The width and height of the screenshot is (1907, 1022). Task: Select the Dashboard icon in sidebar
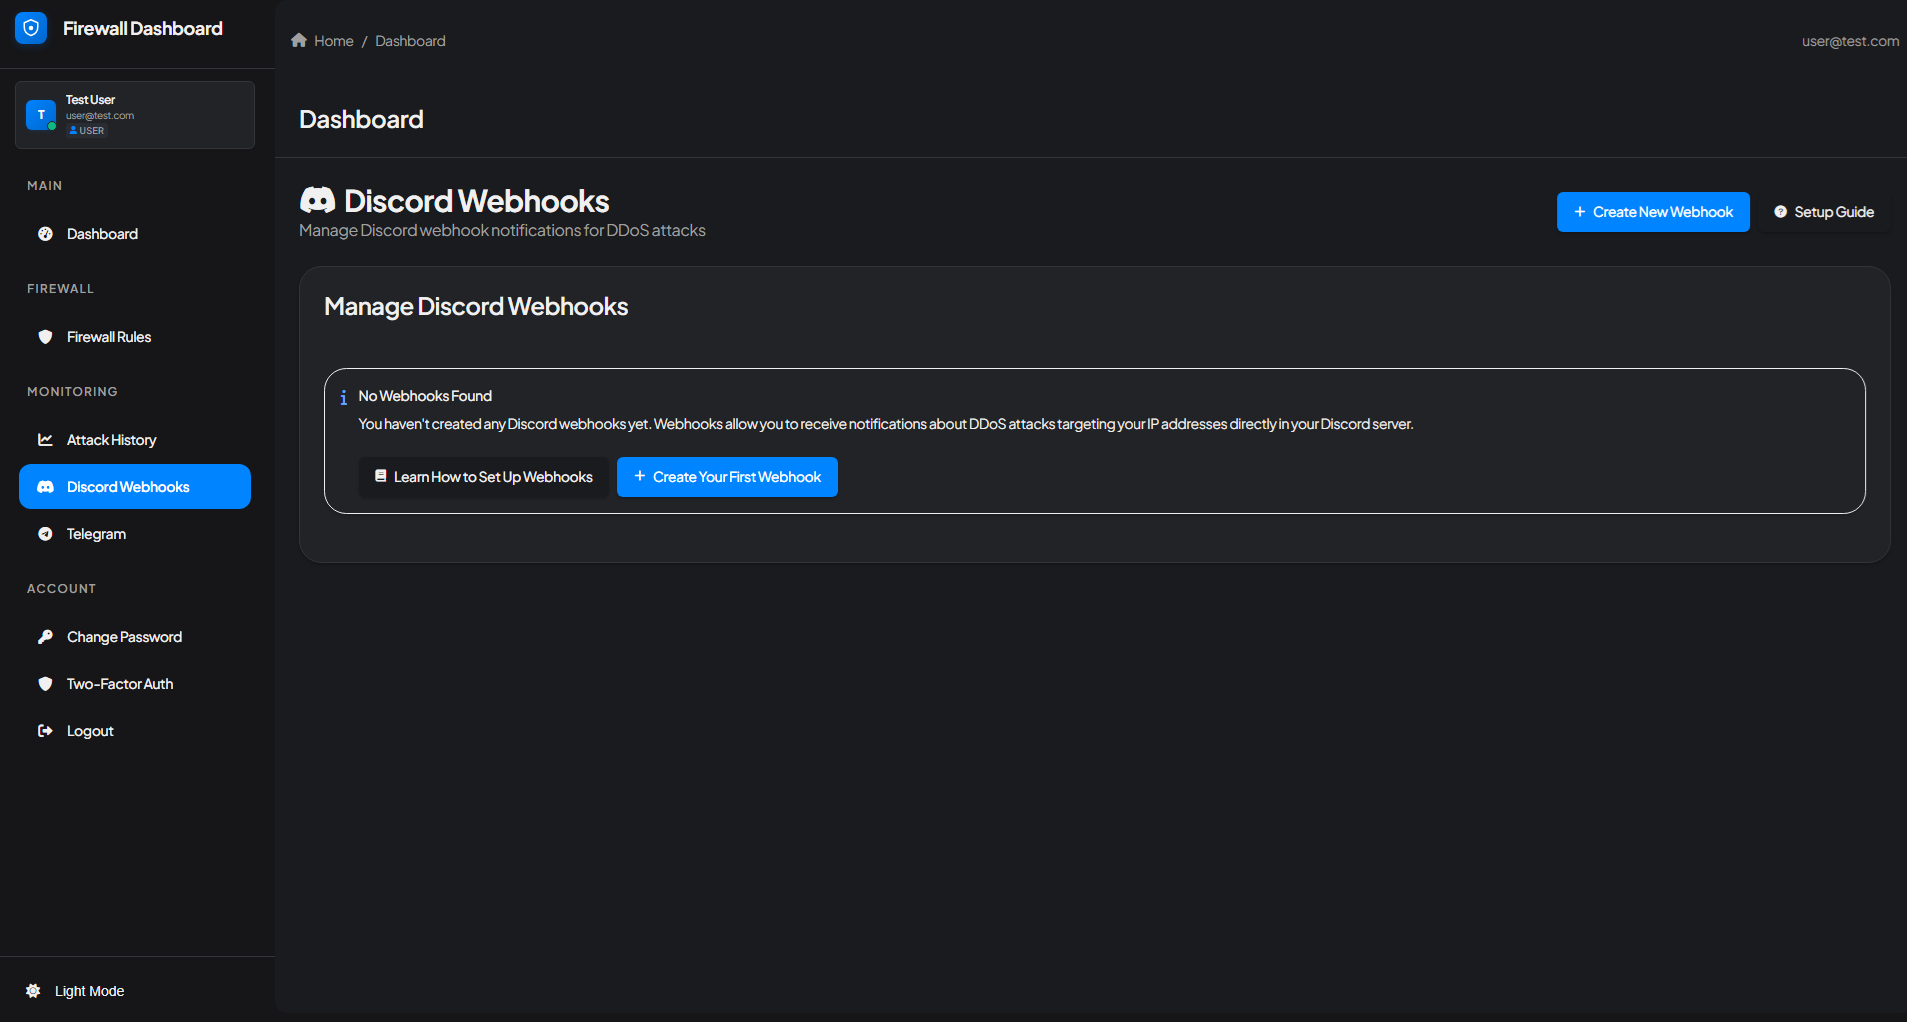coord(46,233)
